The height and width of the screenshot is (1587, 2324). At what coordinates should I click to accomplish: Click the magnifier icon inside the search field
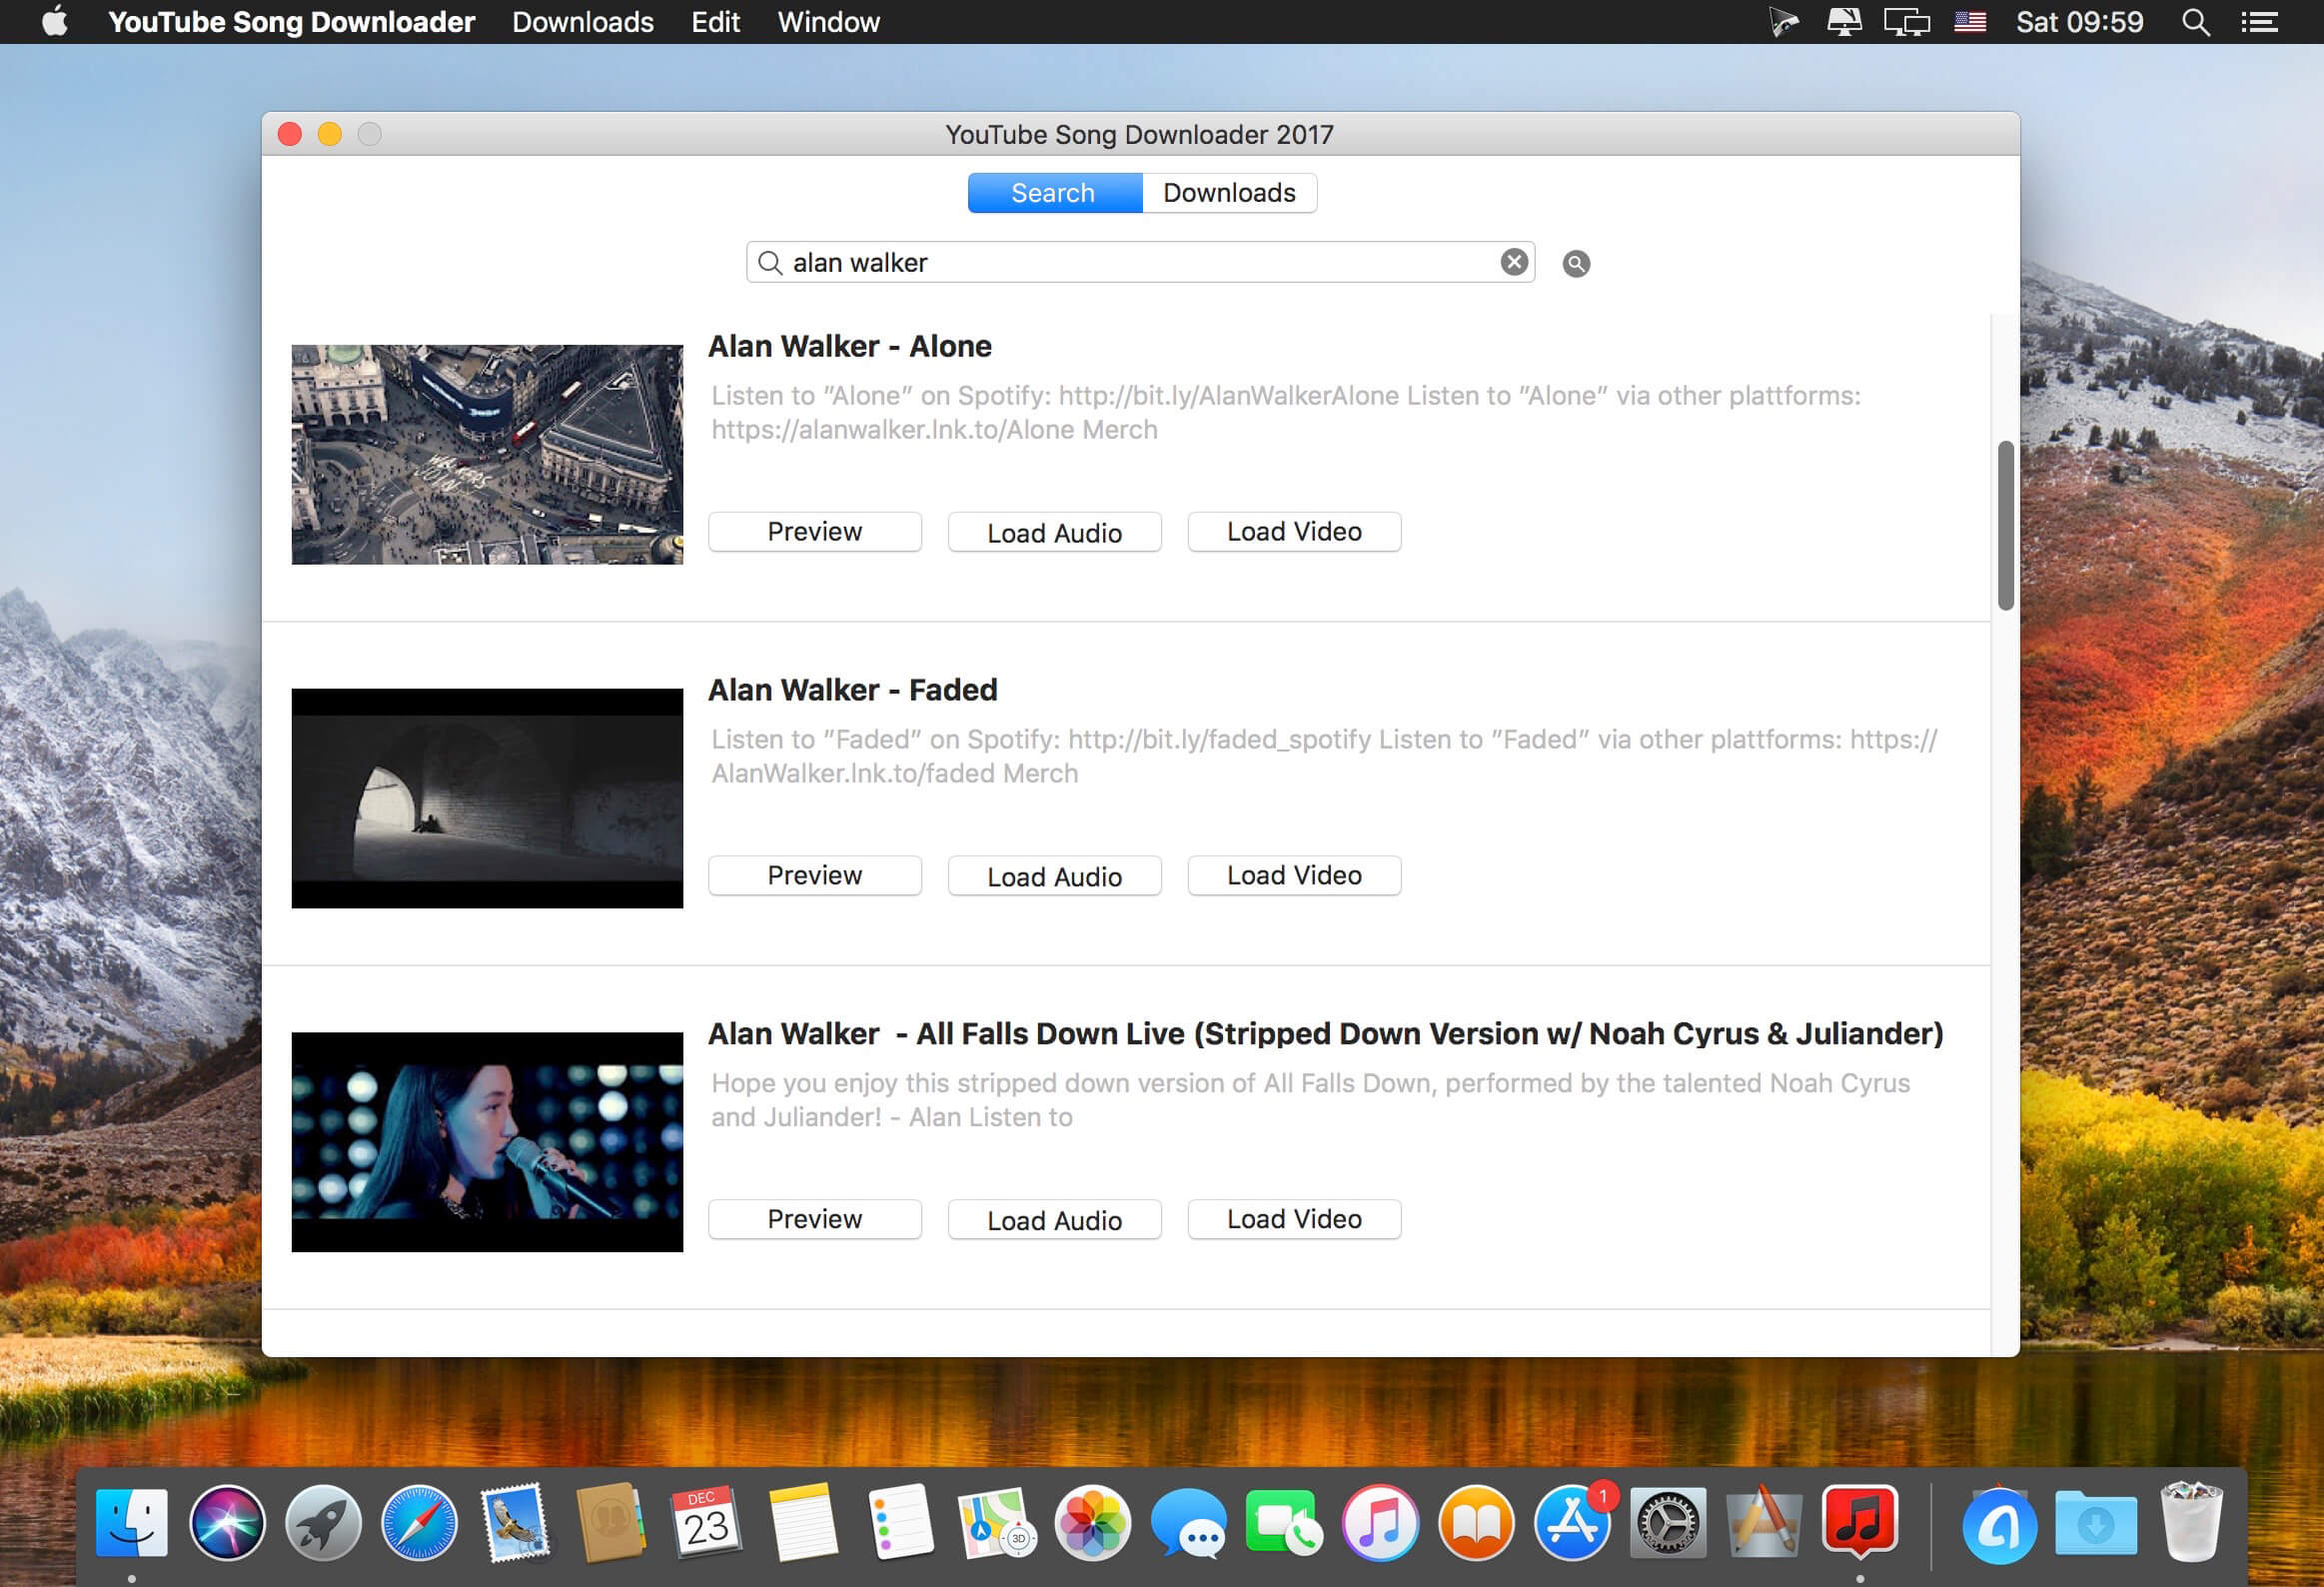pyautogui.click(x=769, y=263)
